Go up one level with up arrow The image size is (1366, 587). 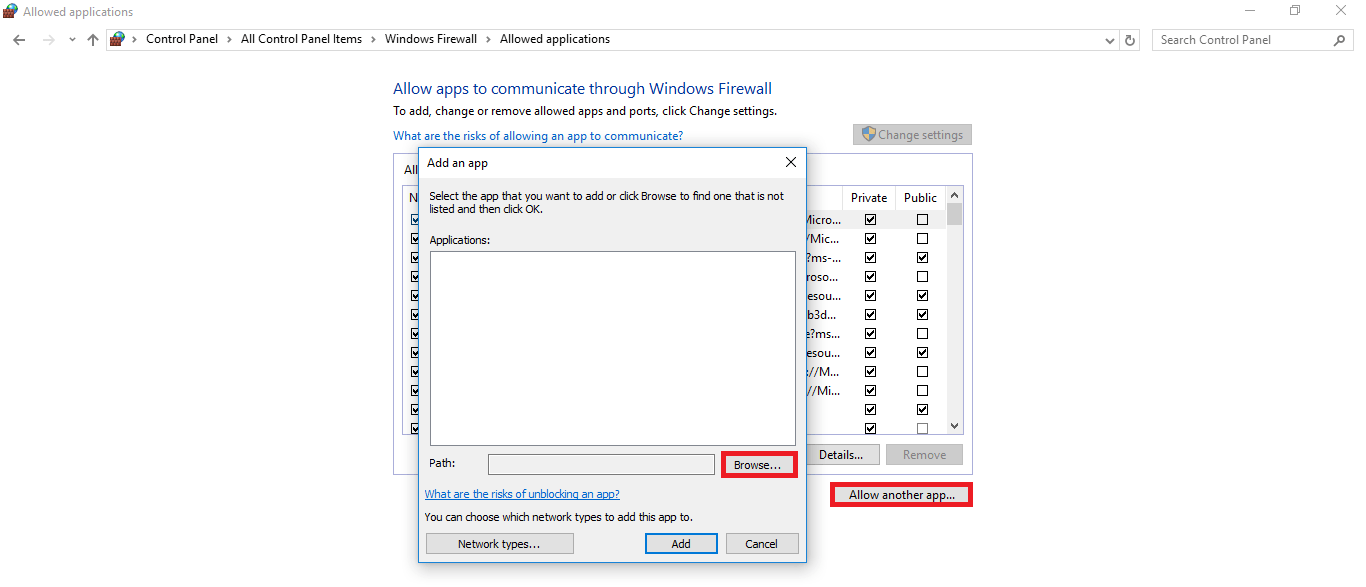pos(93,40)
